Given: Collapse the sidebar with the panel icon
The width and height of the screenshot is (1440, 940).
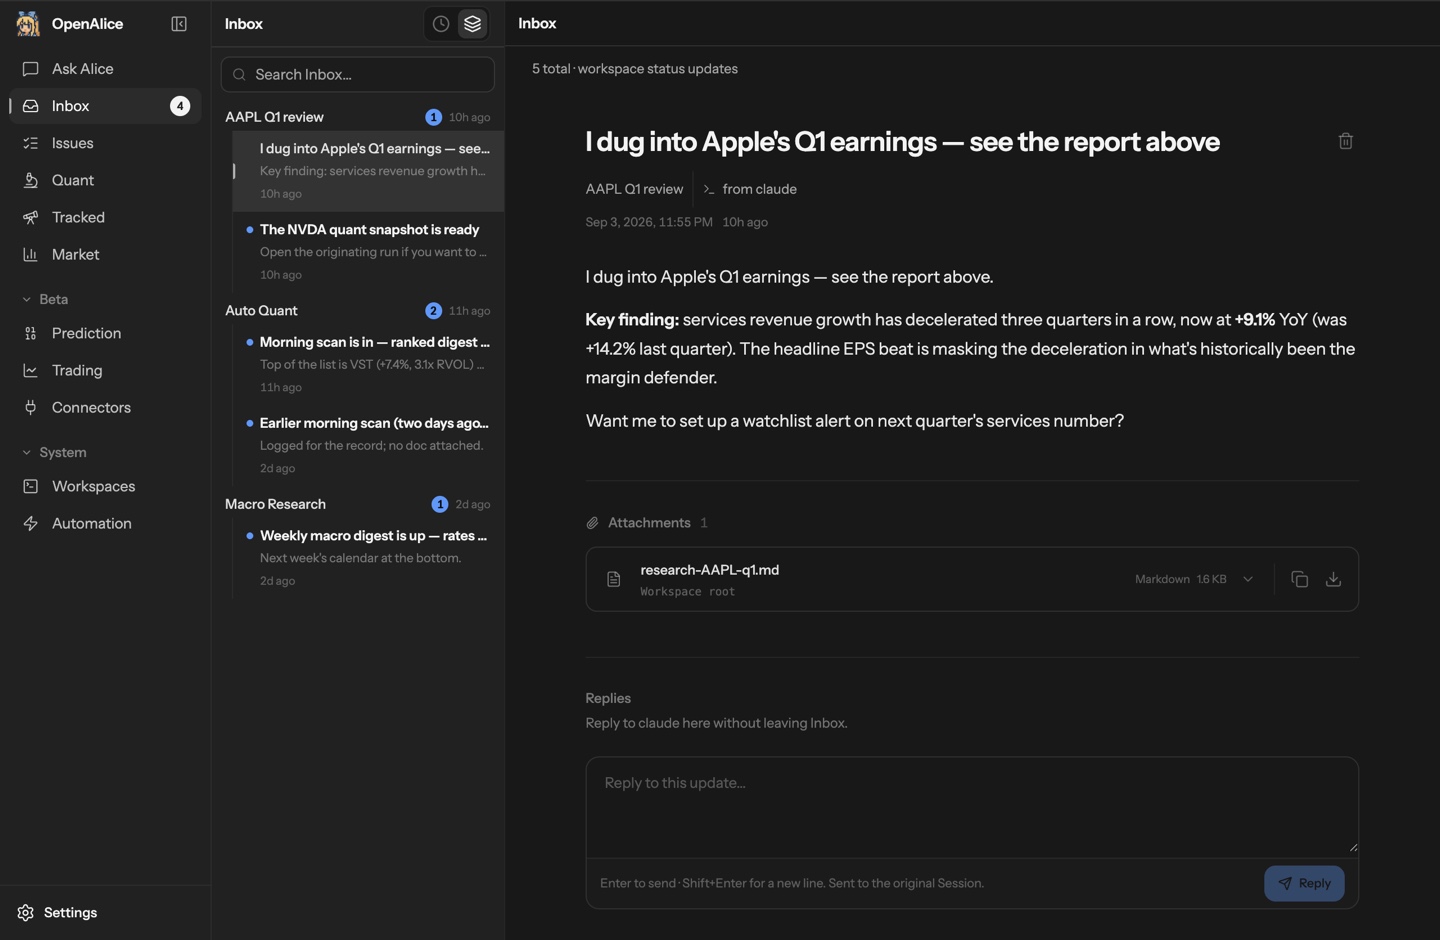Looking at the screenshot, I should point(179,24).
